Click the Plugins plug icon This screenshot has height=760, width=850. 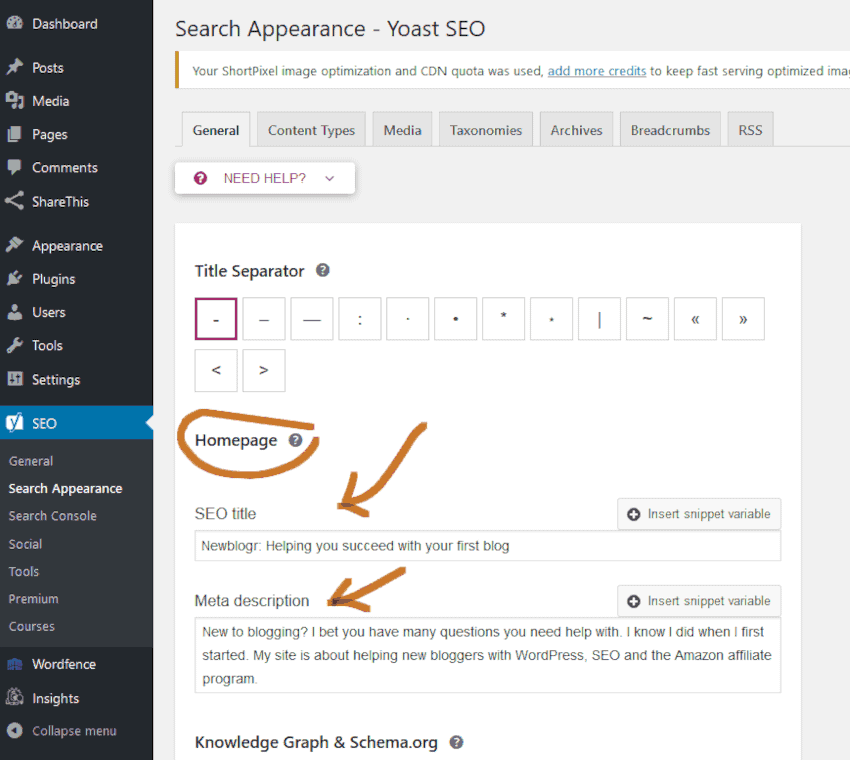[15, 279]
